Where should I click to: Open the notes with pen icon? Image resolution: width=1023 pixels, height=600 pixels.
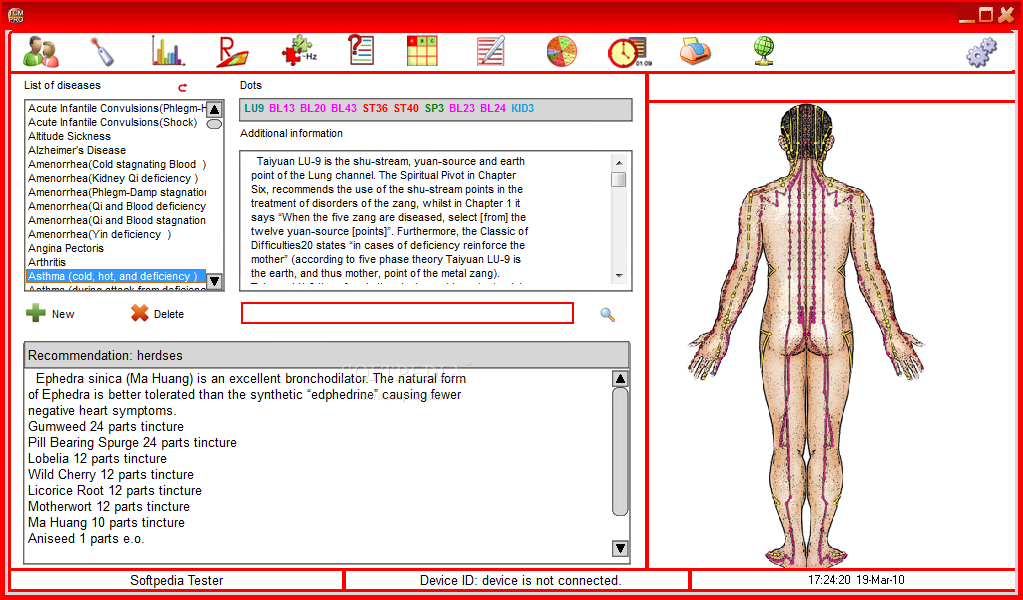coord(491,52)
